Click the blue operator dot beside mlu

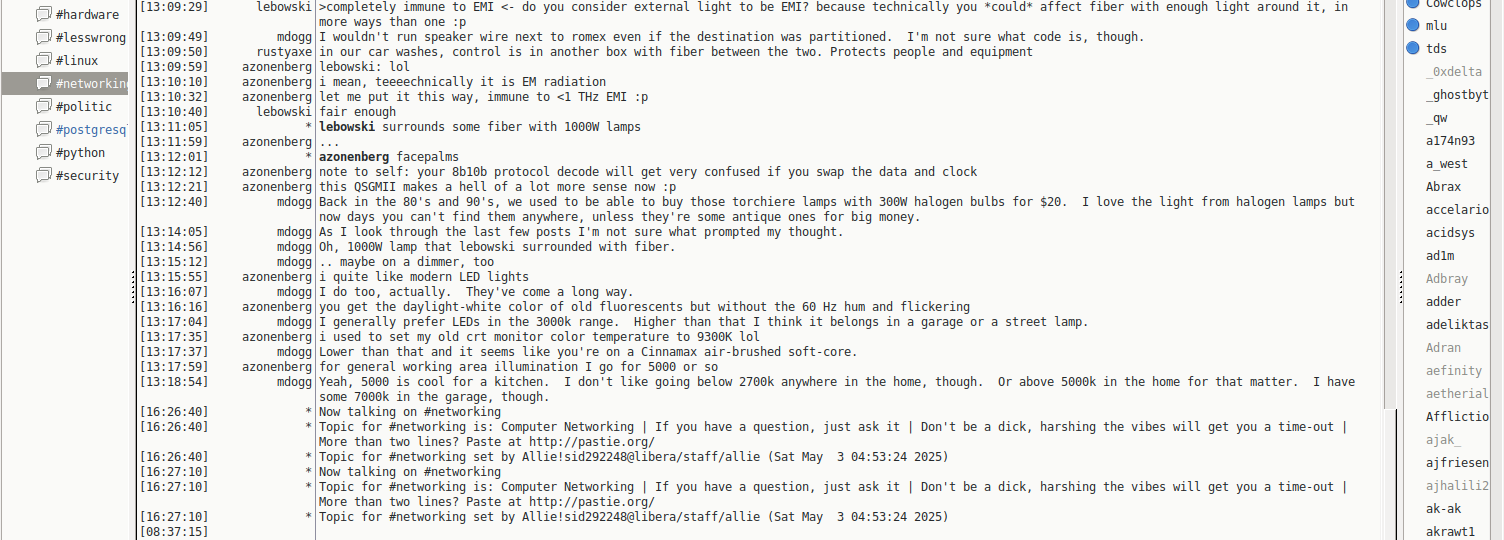tap(1412, 25)
